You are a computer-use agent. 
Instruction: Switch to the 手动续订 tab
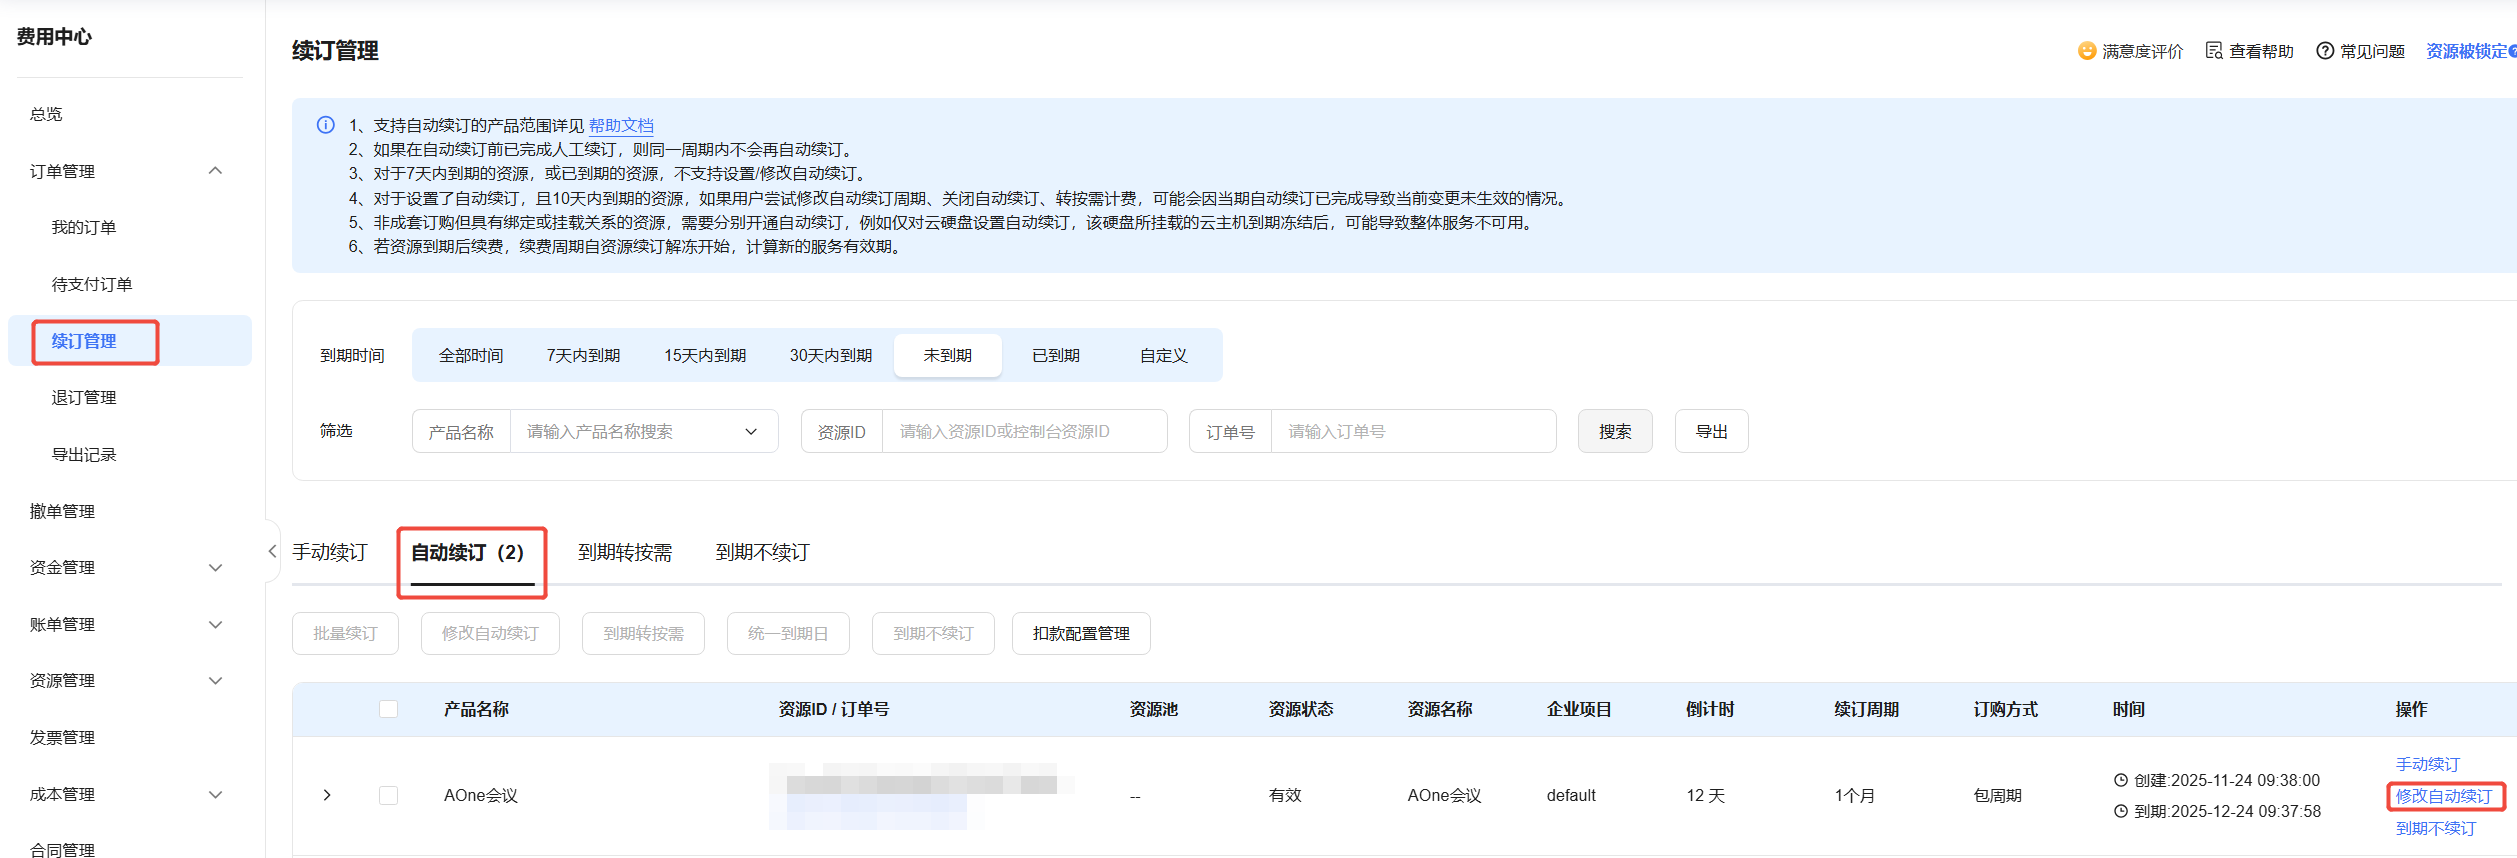[x=330, y=552]
